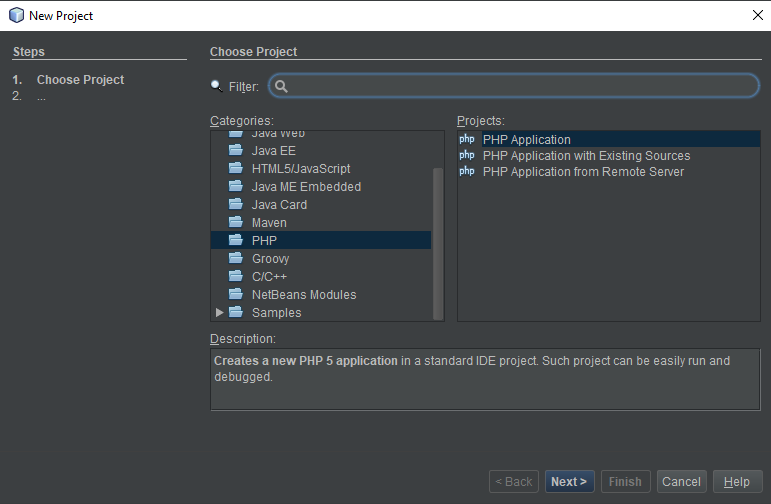The image size is (771, 504).
Task: Click the < Back button
Action: click(514, 481)
